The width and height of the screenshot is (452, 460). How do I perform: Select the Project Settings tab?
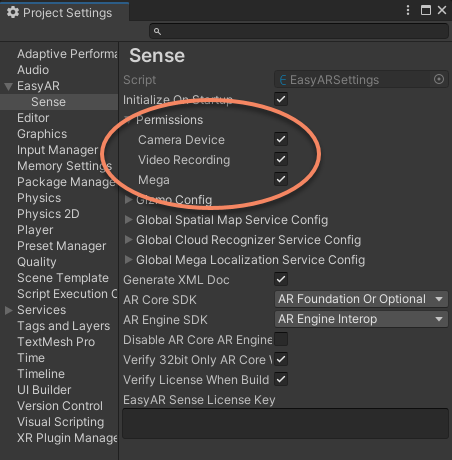tap(64, 13)
